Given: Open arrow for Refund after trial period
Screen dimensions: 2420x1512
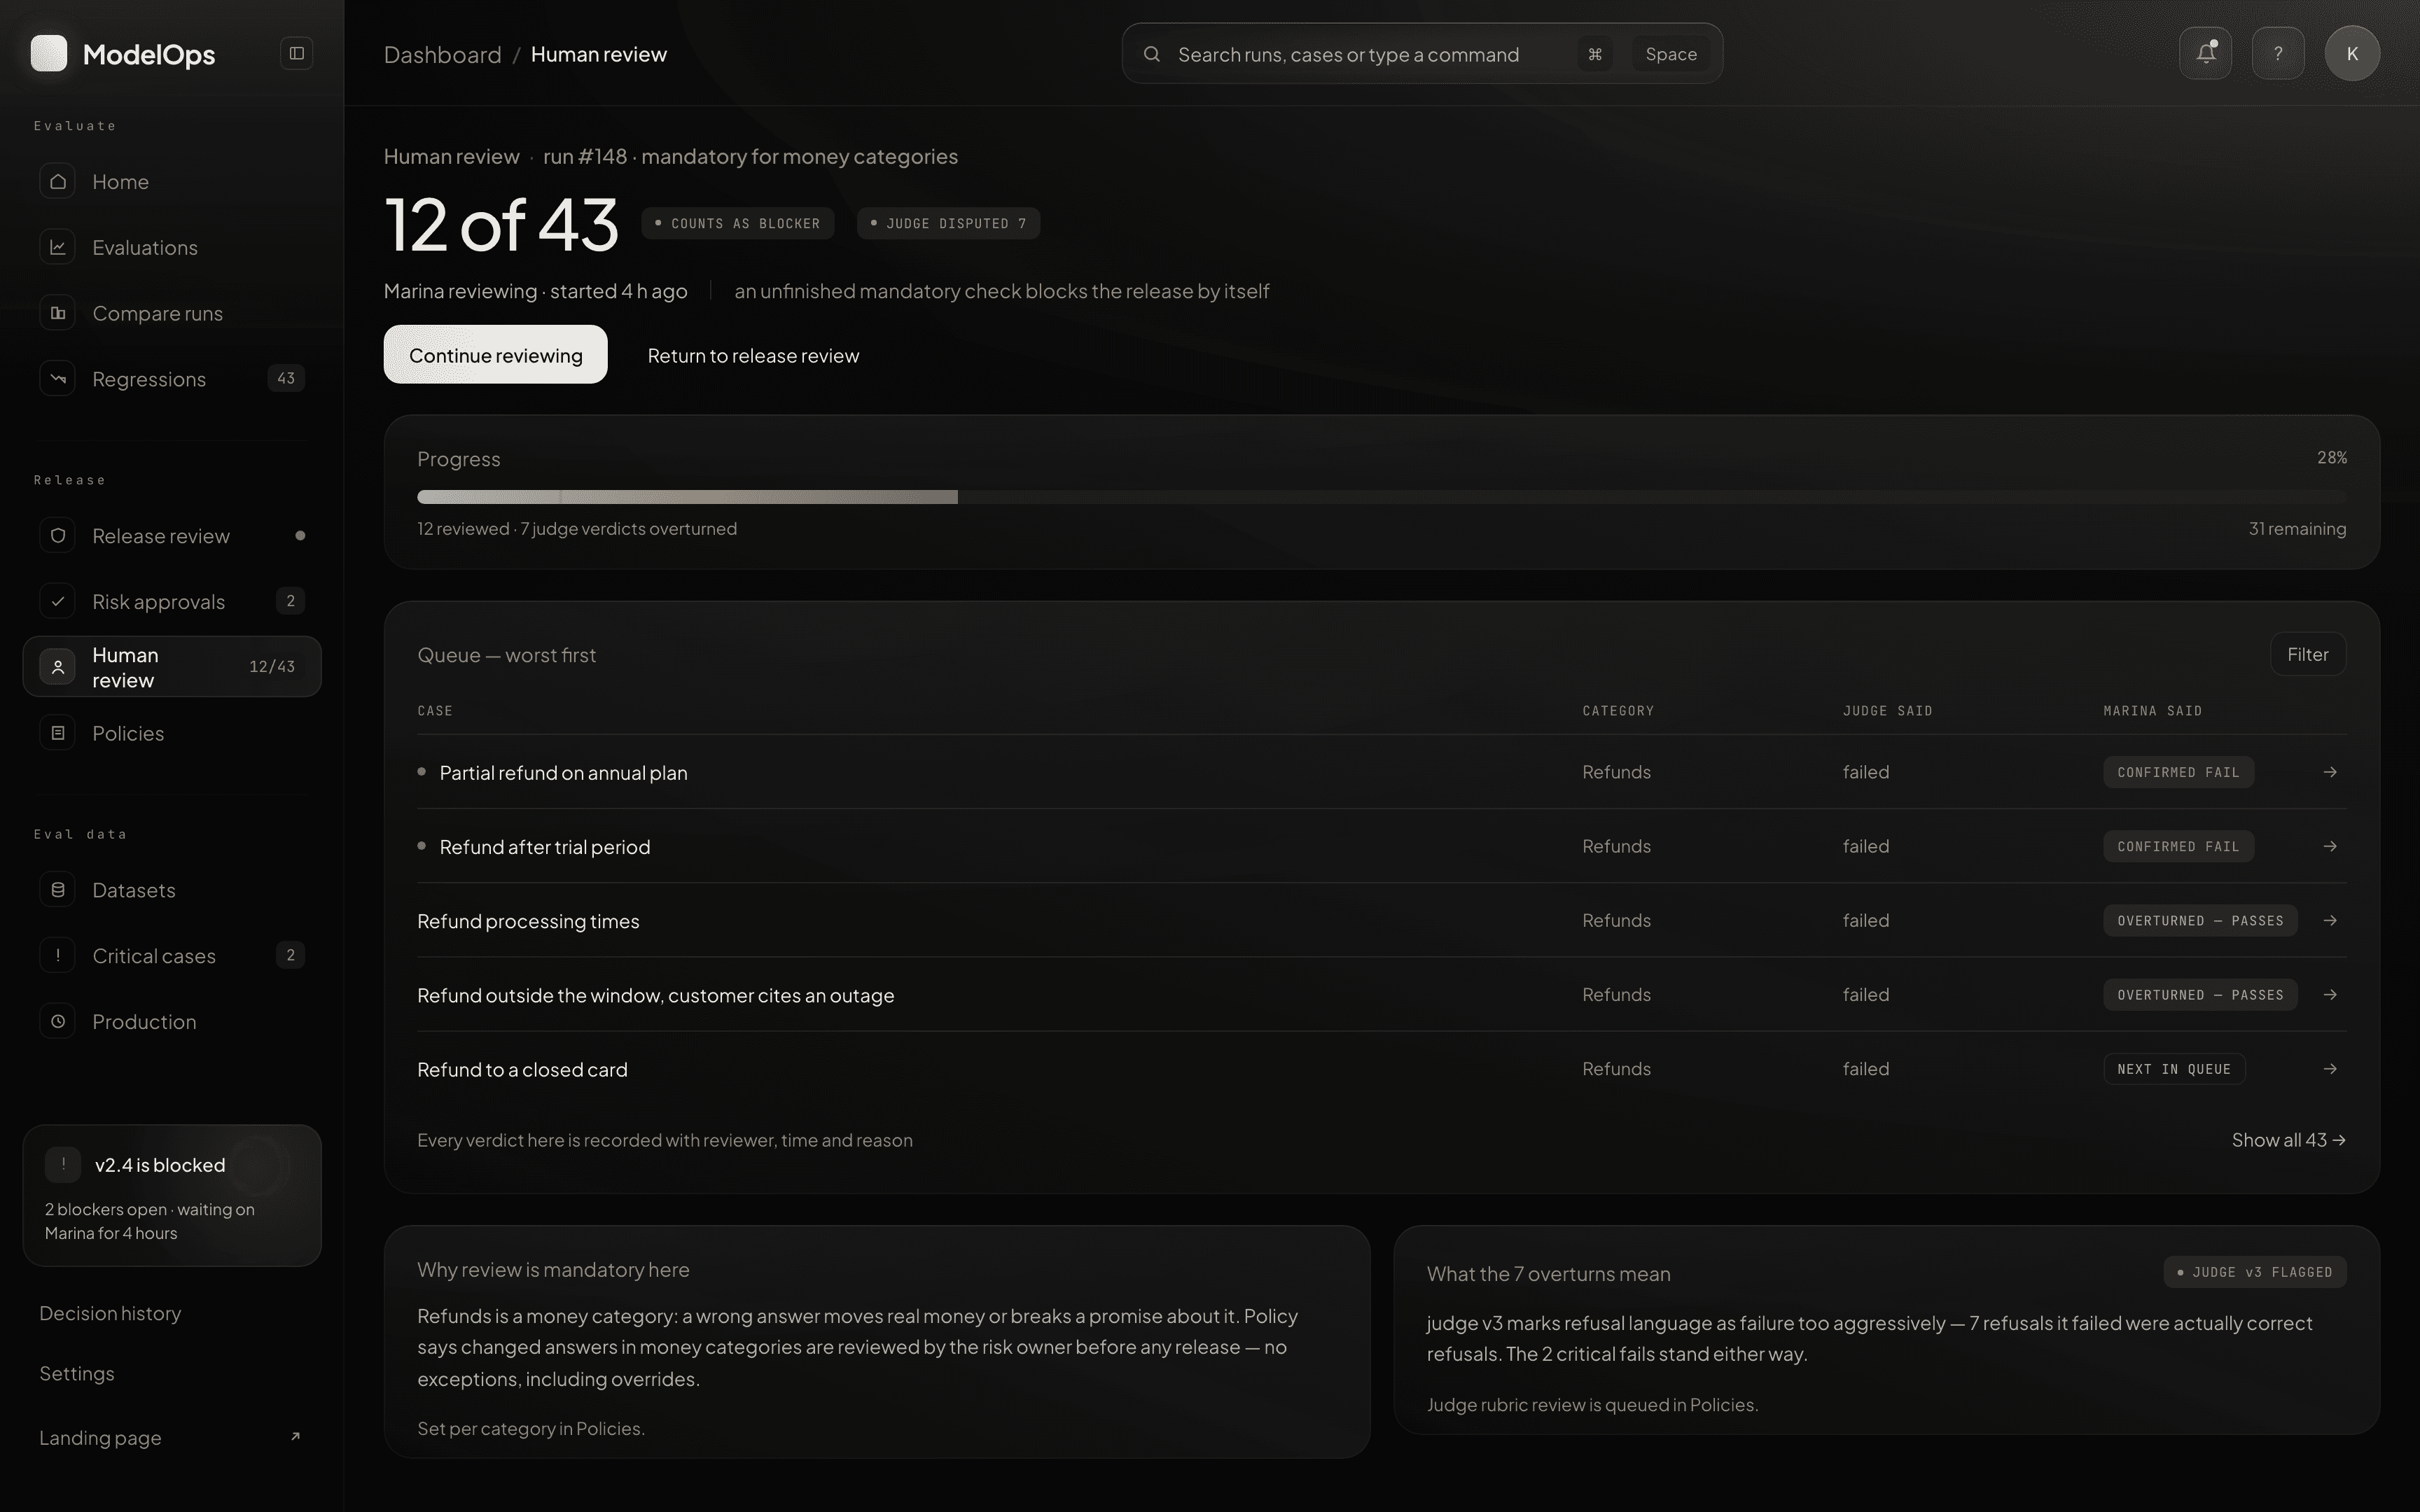Looking at the screenshot, I should [x=2330, y=846].
